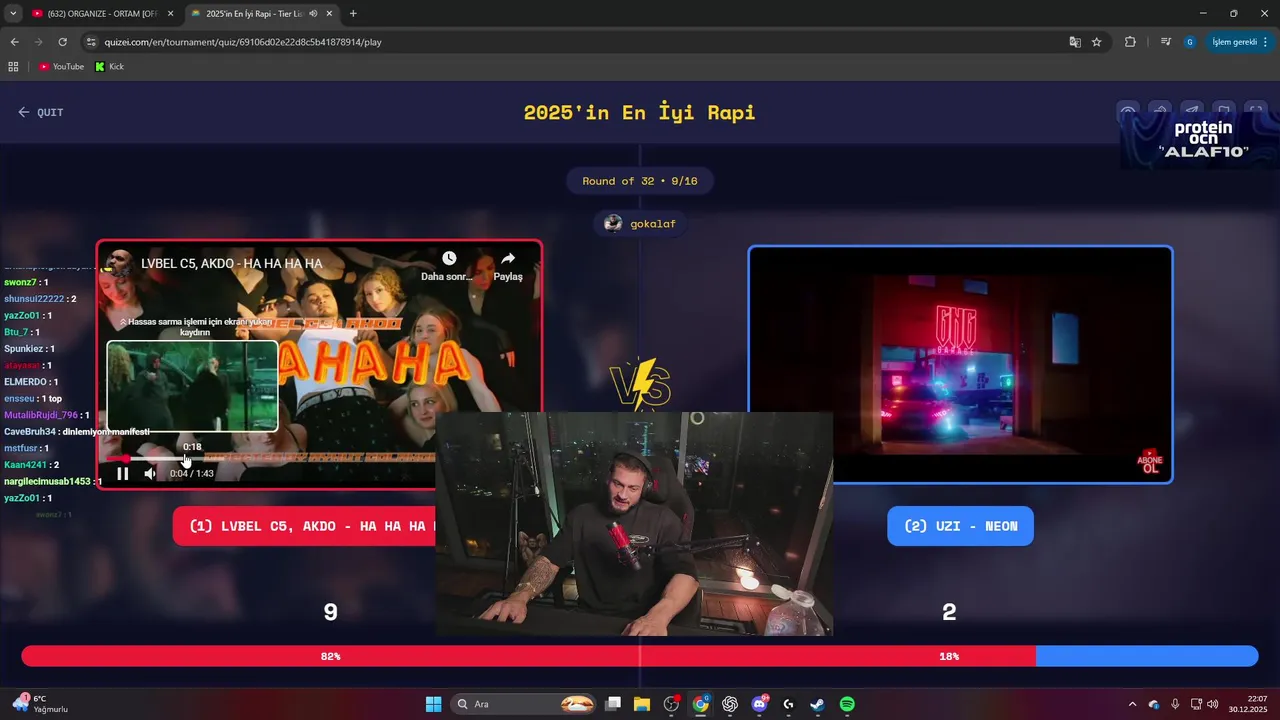1280x720 pixels.
Task: Click the YouTube Watch later clock icon
Action: (449, 259)
